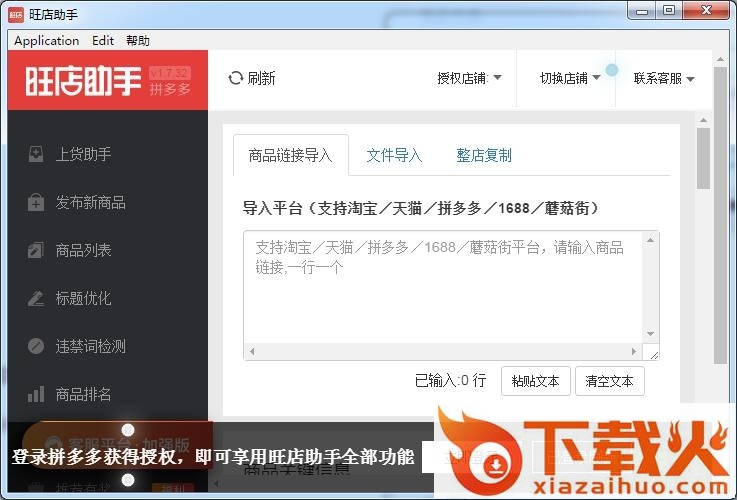
Task: Open the Edit menu
Action: click(x=103, y=41)
